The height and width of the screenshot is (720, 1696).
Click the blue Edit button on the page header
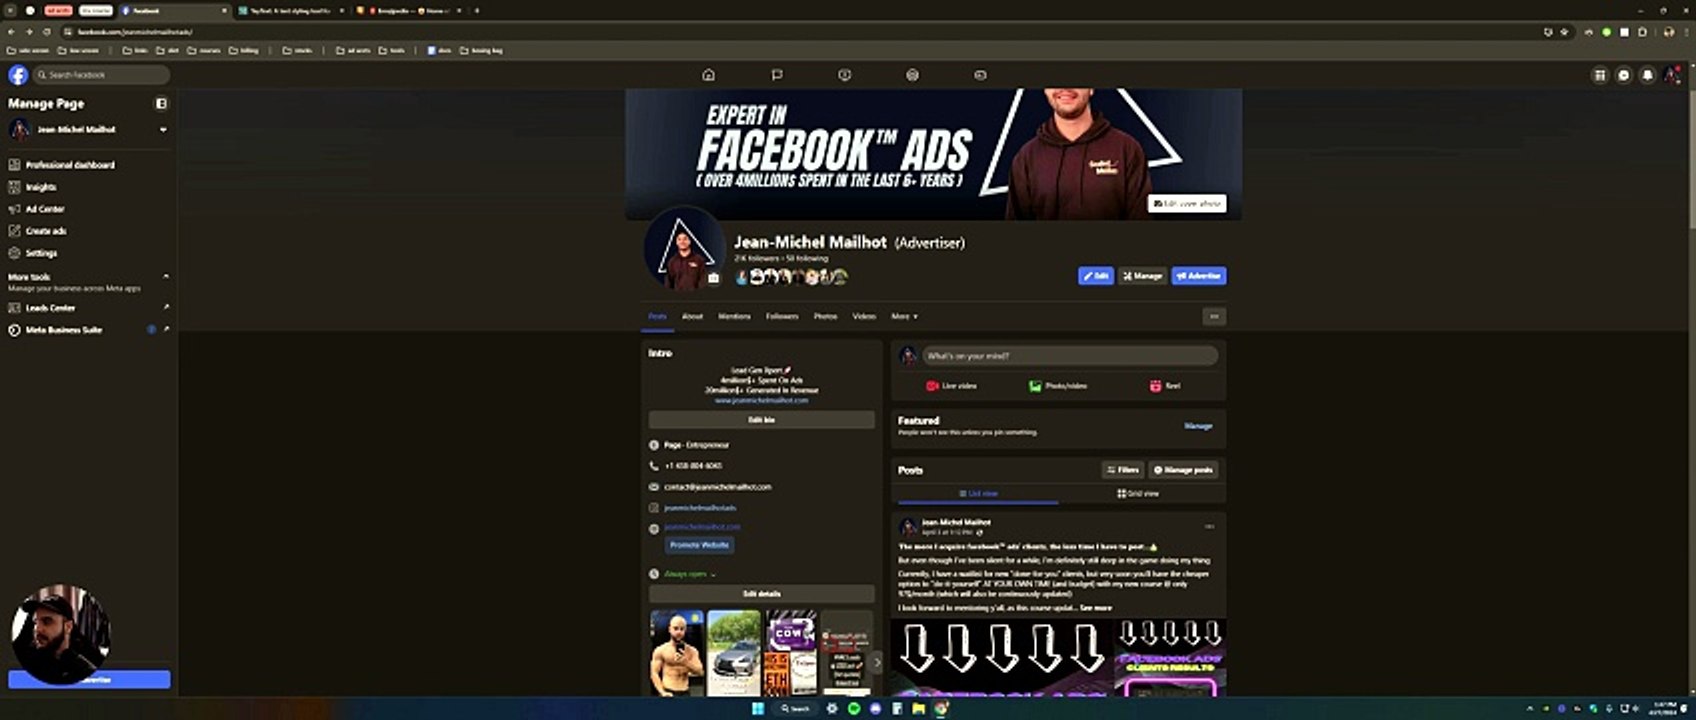pos(1096,276)
